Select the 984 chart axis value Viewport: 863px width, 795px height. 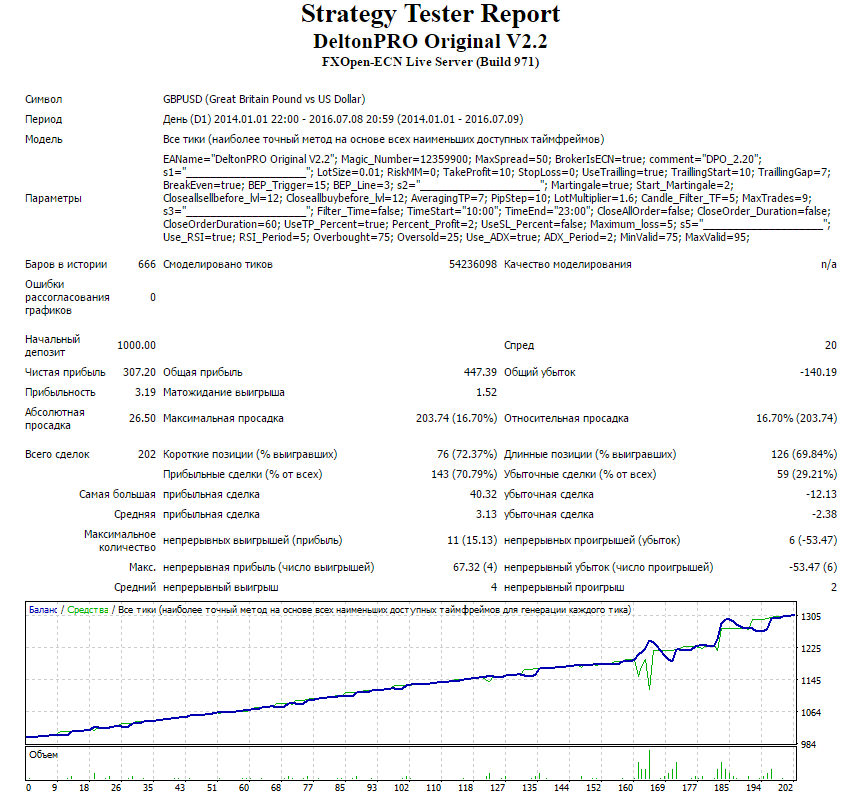[809, 744]
